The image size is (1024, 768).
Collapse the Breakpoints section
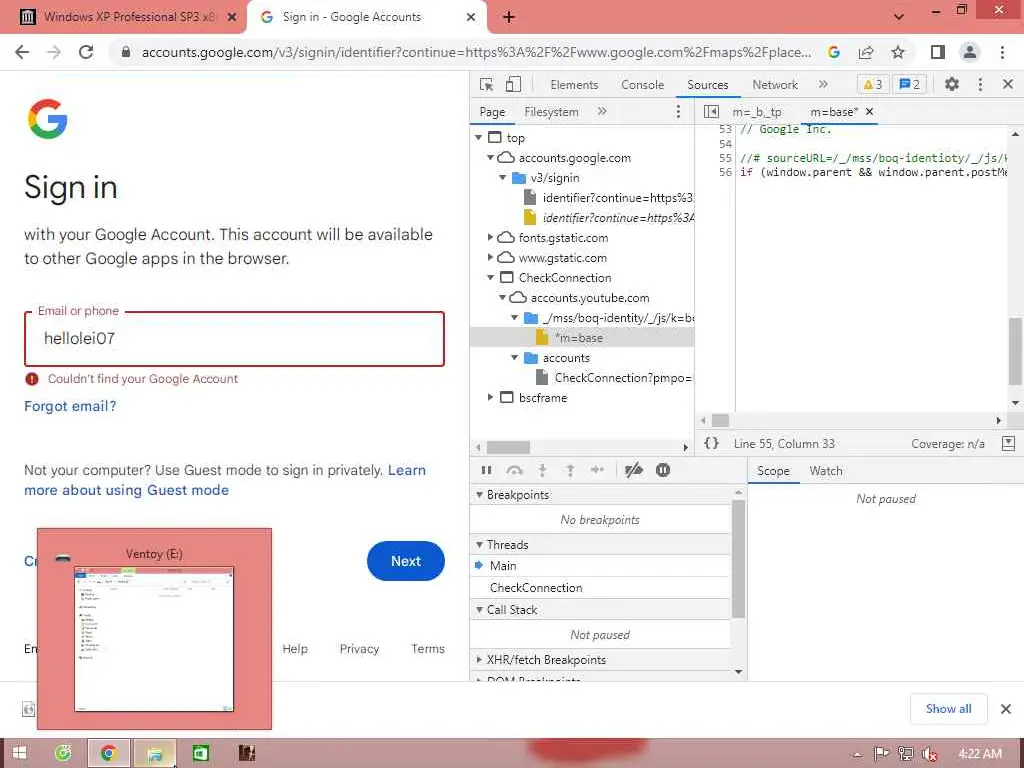coord(480,494)
